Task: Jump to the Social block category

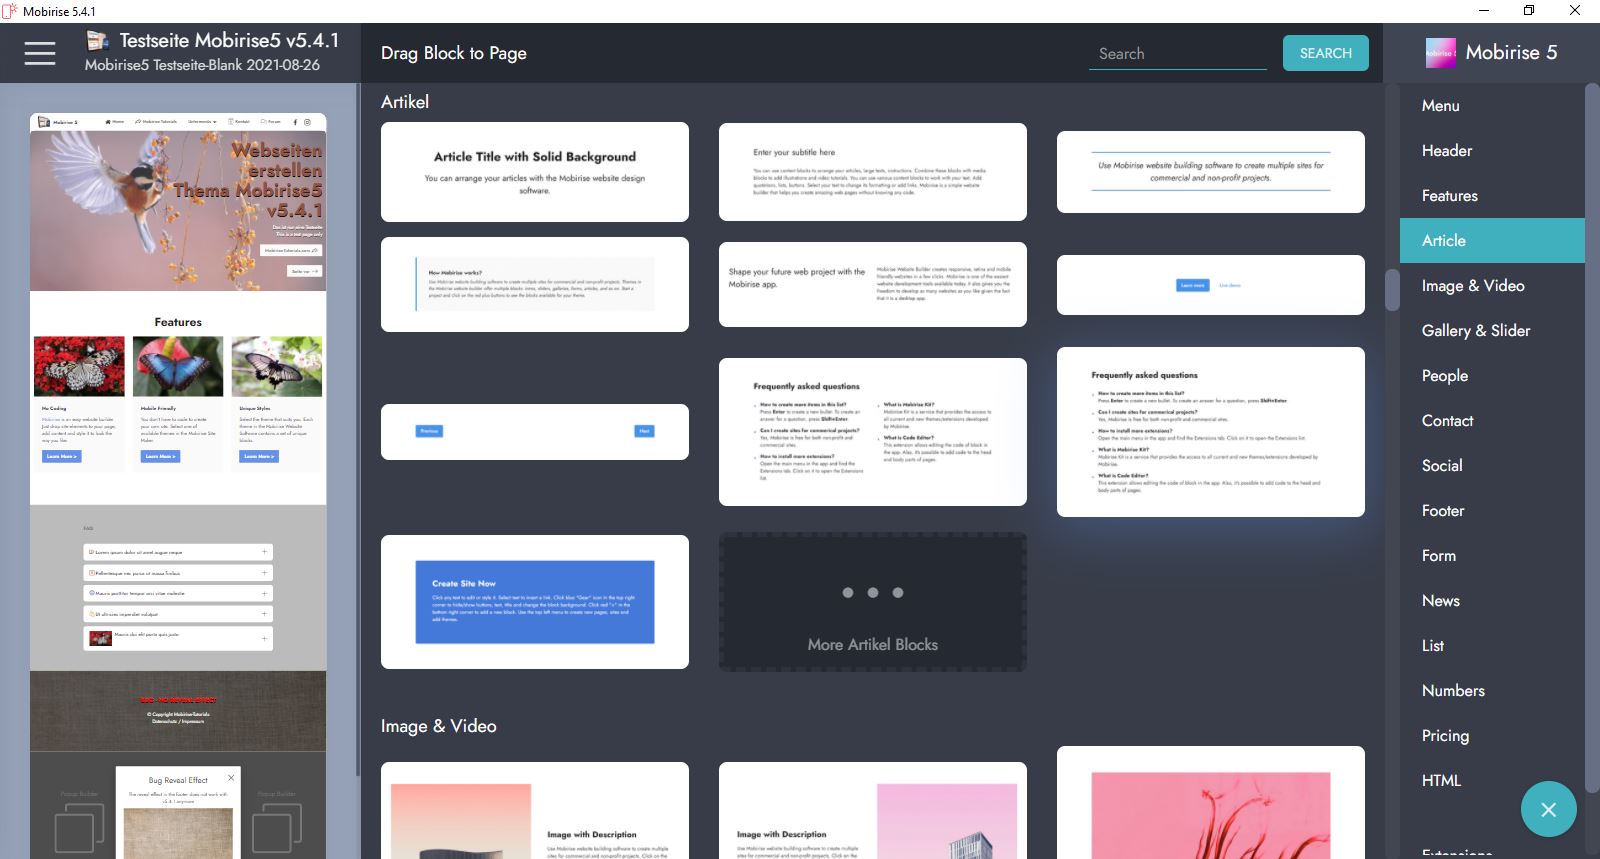Action: (1492, 465)
